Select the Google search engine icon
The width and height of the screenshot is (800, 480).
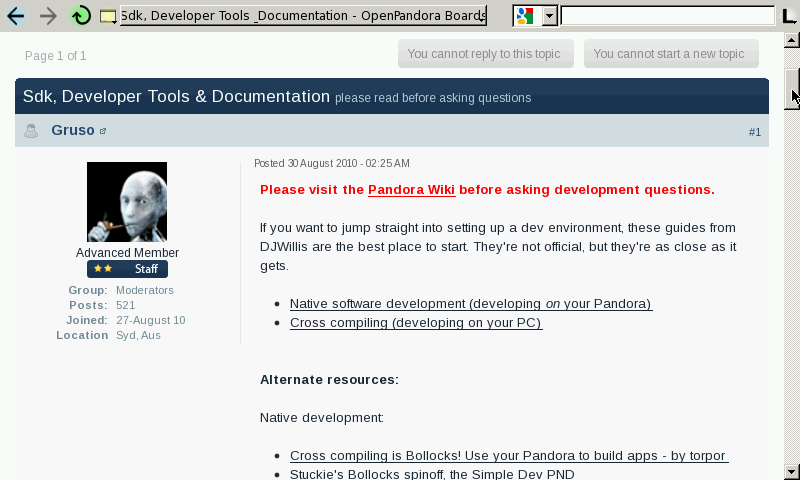(525, 16)
